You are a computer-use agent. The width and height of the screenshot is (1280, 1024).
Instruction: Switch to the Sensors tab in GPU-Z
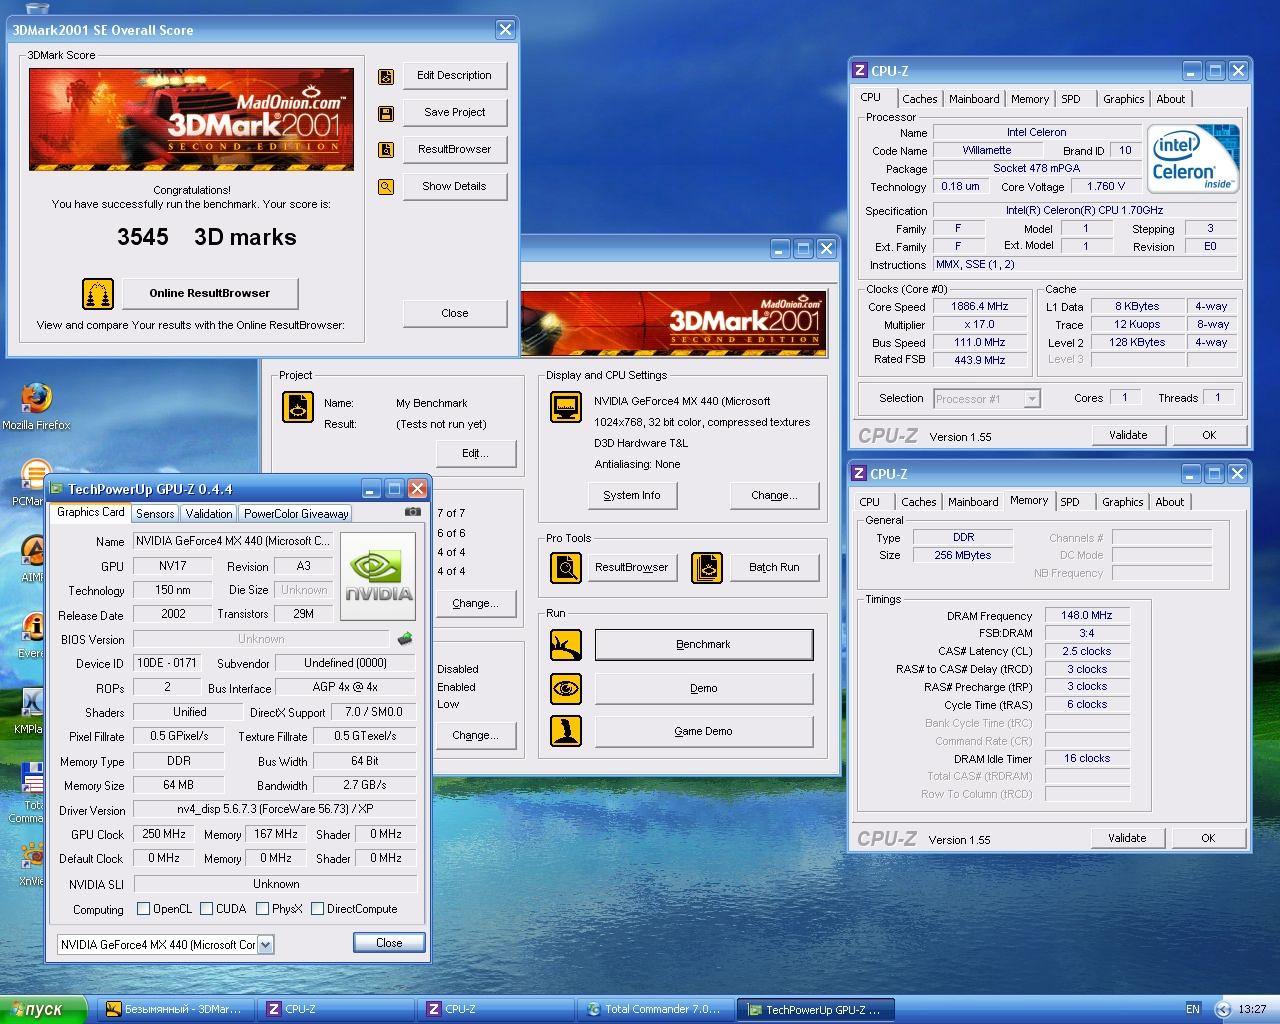(155, 513)
